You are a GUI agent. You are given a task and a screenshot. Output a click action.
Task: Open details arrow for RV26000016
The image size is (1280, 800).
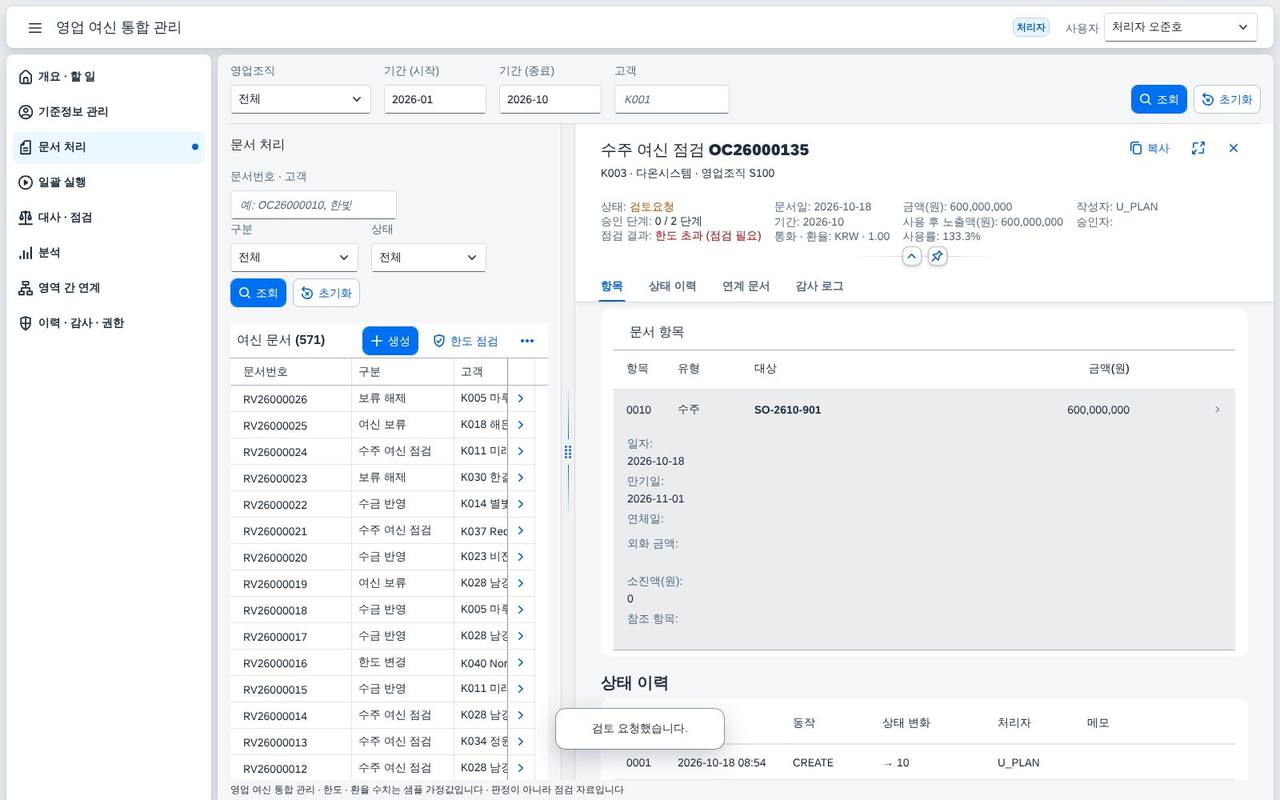(520, 663)
